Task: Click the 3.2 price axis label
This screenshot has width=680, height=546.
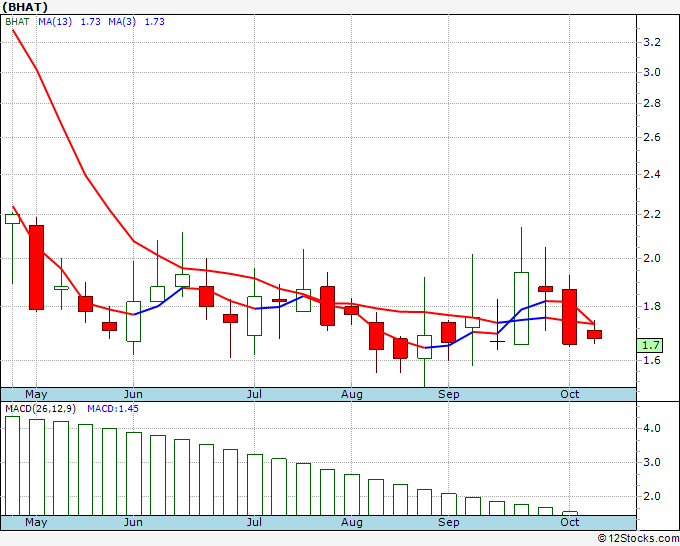Action: (651, 42)
